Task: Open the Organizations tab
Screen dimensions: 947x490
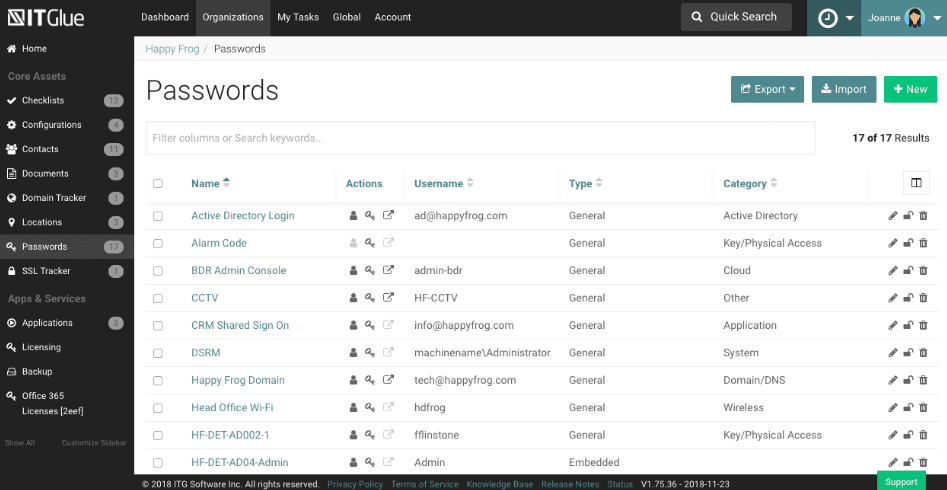Action: [x=233, y=18]
